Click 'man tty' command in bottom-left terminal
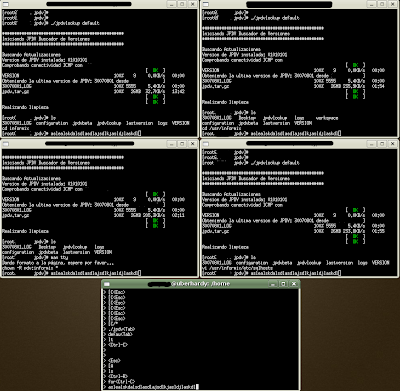The image size is (400, 391). point(59,258)
